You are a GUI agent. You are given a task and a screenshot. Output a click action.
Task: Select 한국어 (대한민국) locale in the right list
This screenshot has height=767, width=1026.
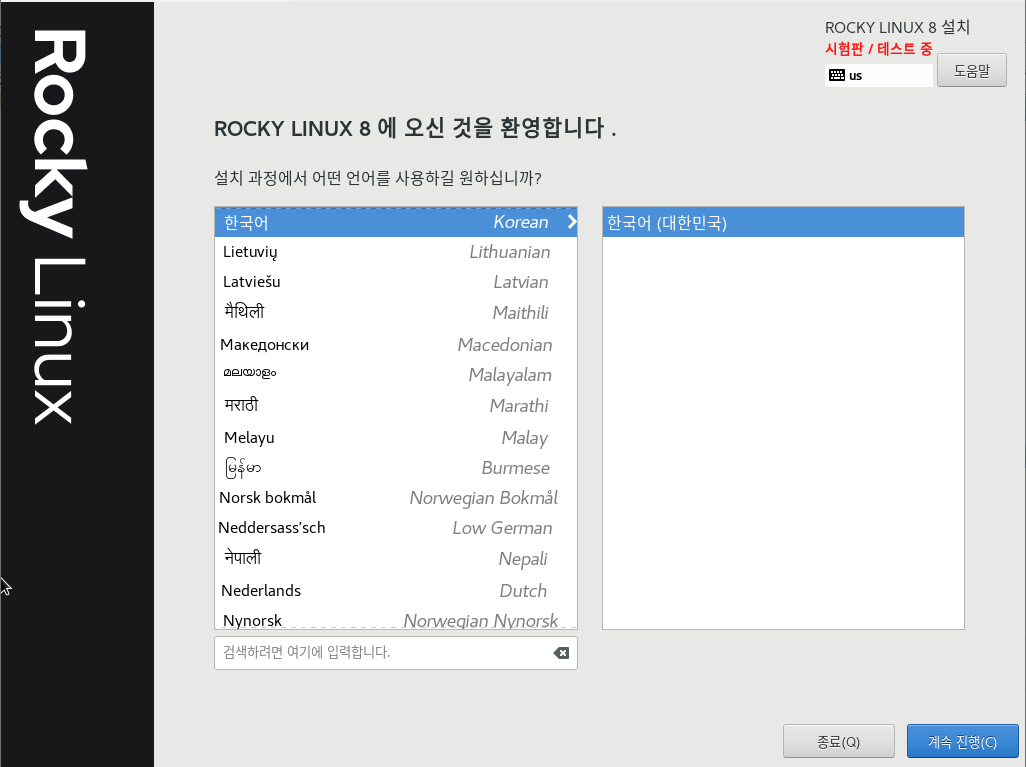click(783, 222)
